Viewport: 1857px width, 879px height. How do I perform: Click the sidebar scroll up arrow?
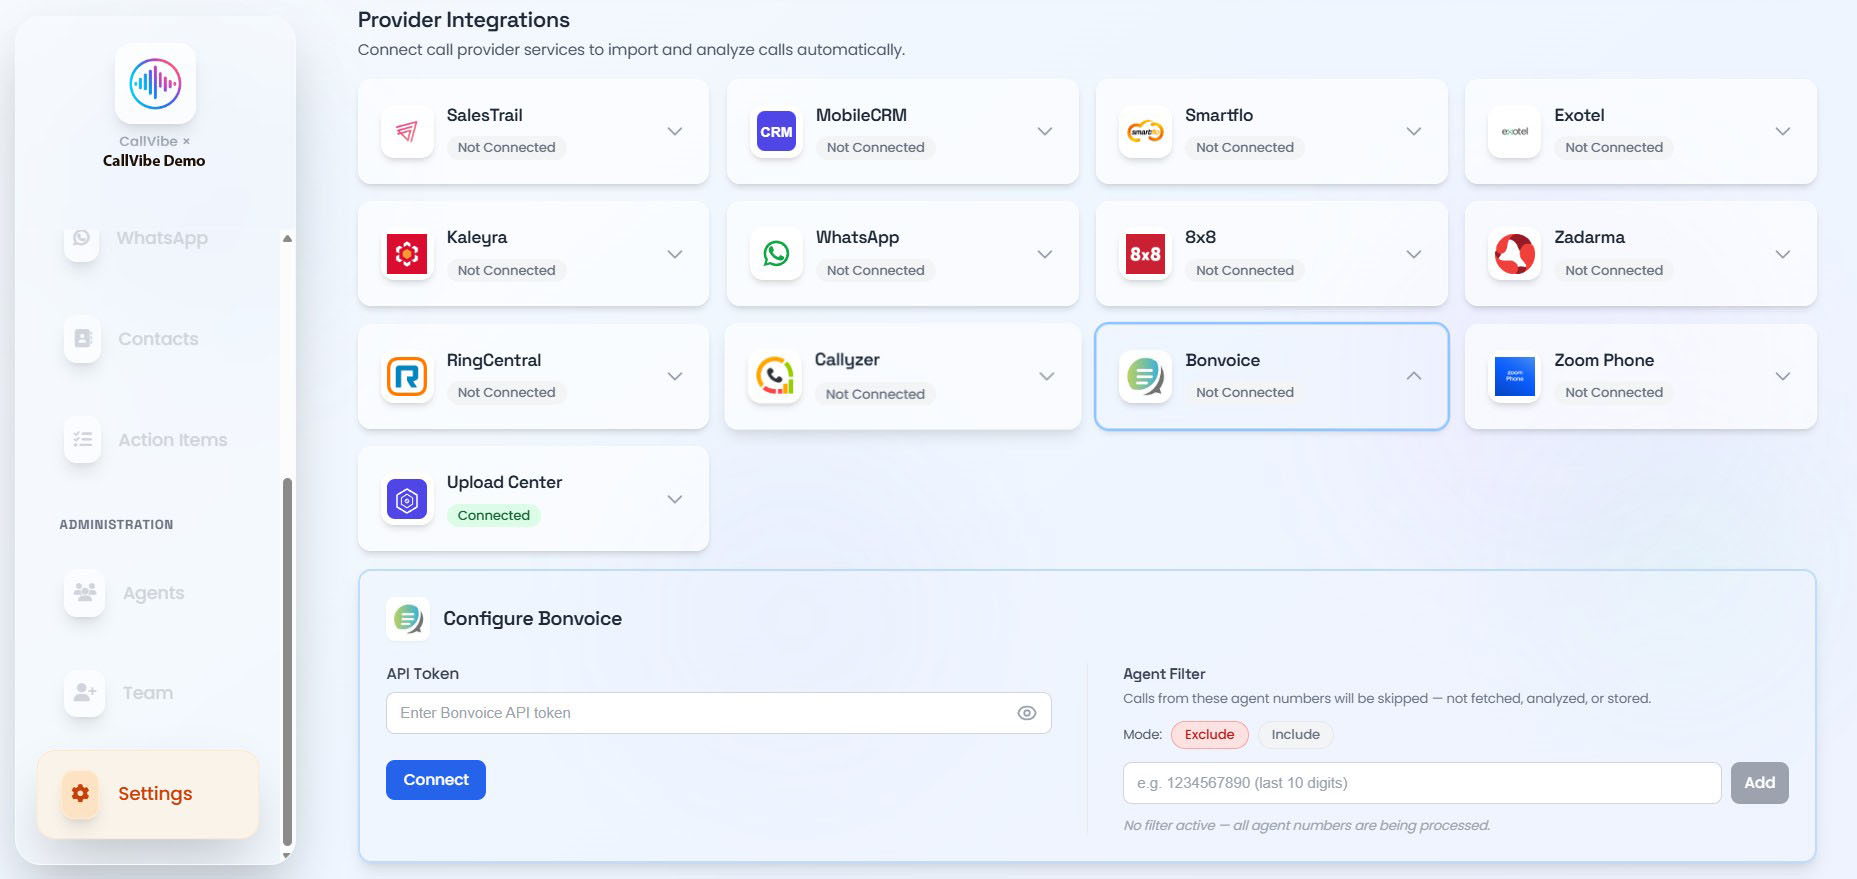click(288, 238)
